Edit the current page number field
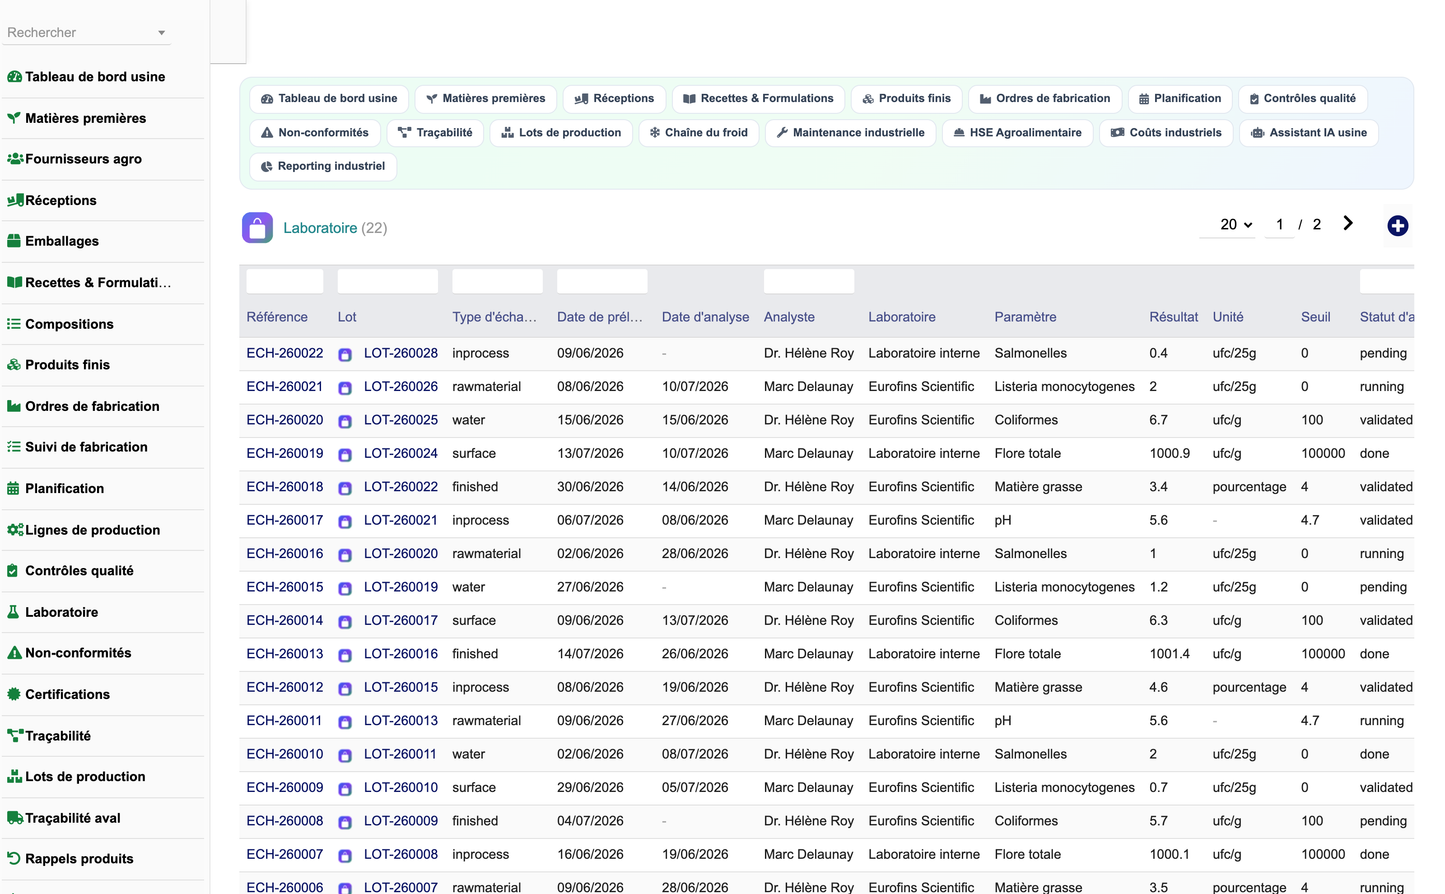The width and height of the screenshot is (1445, 894). click(1280, 225)
